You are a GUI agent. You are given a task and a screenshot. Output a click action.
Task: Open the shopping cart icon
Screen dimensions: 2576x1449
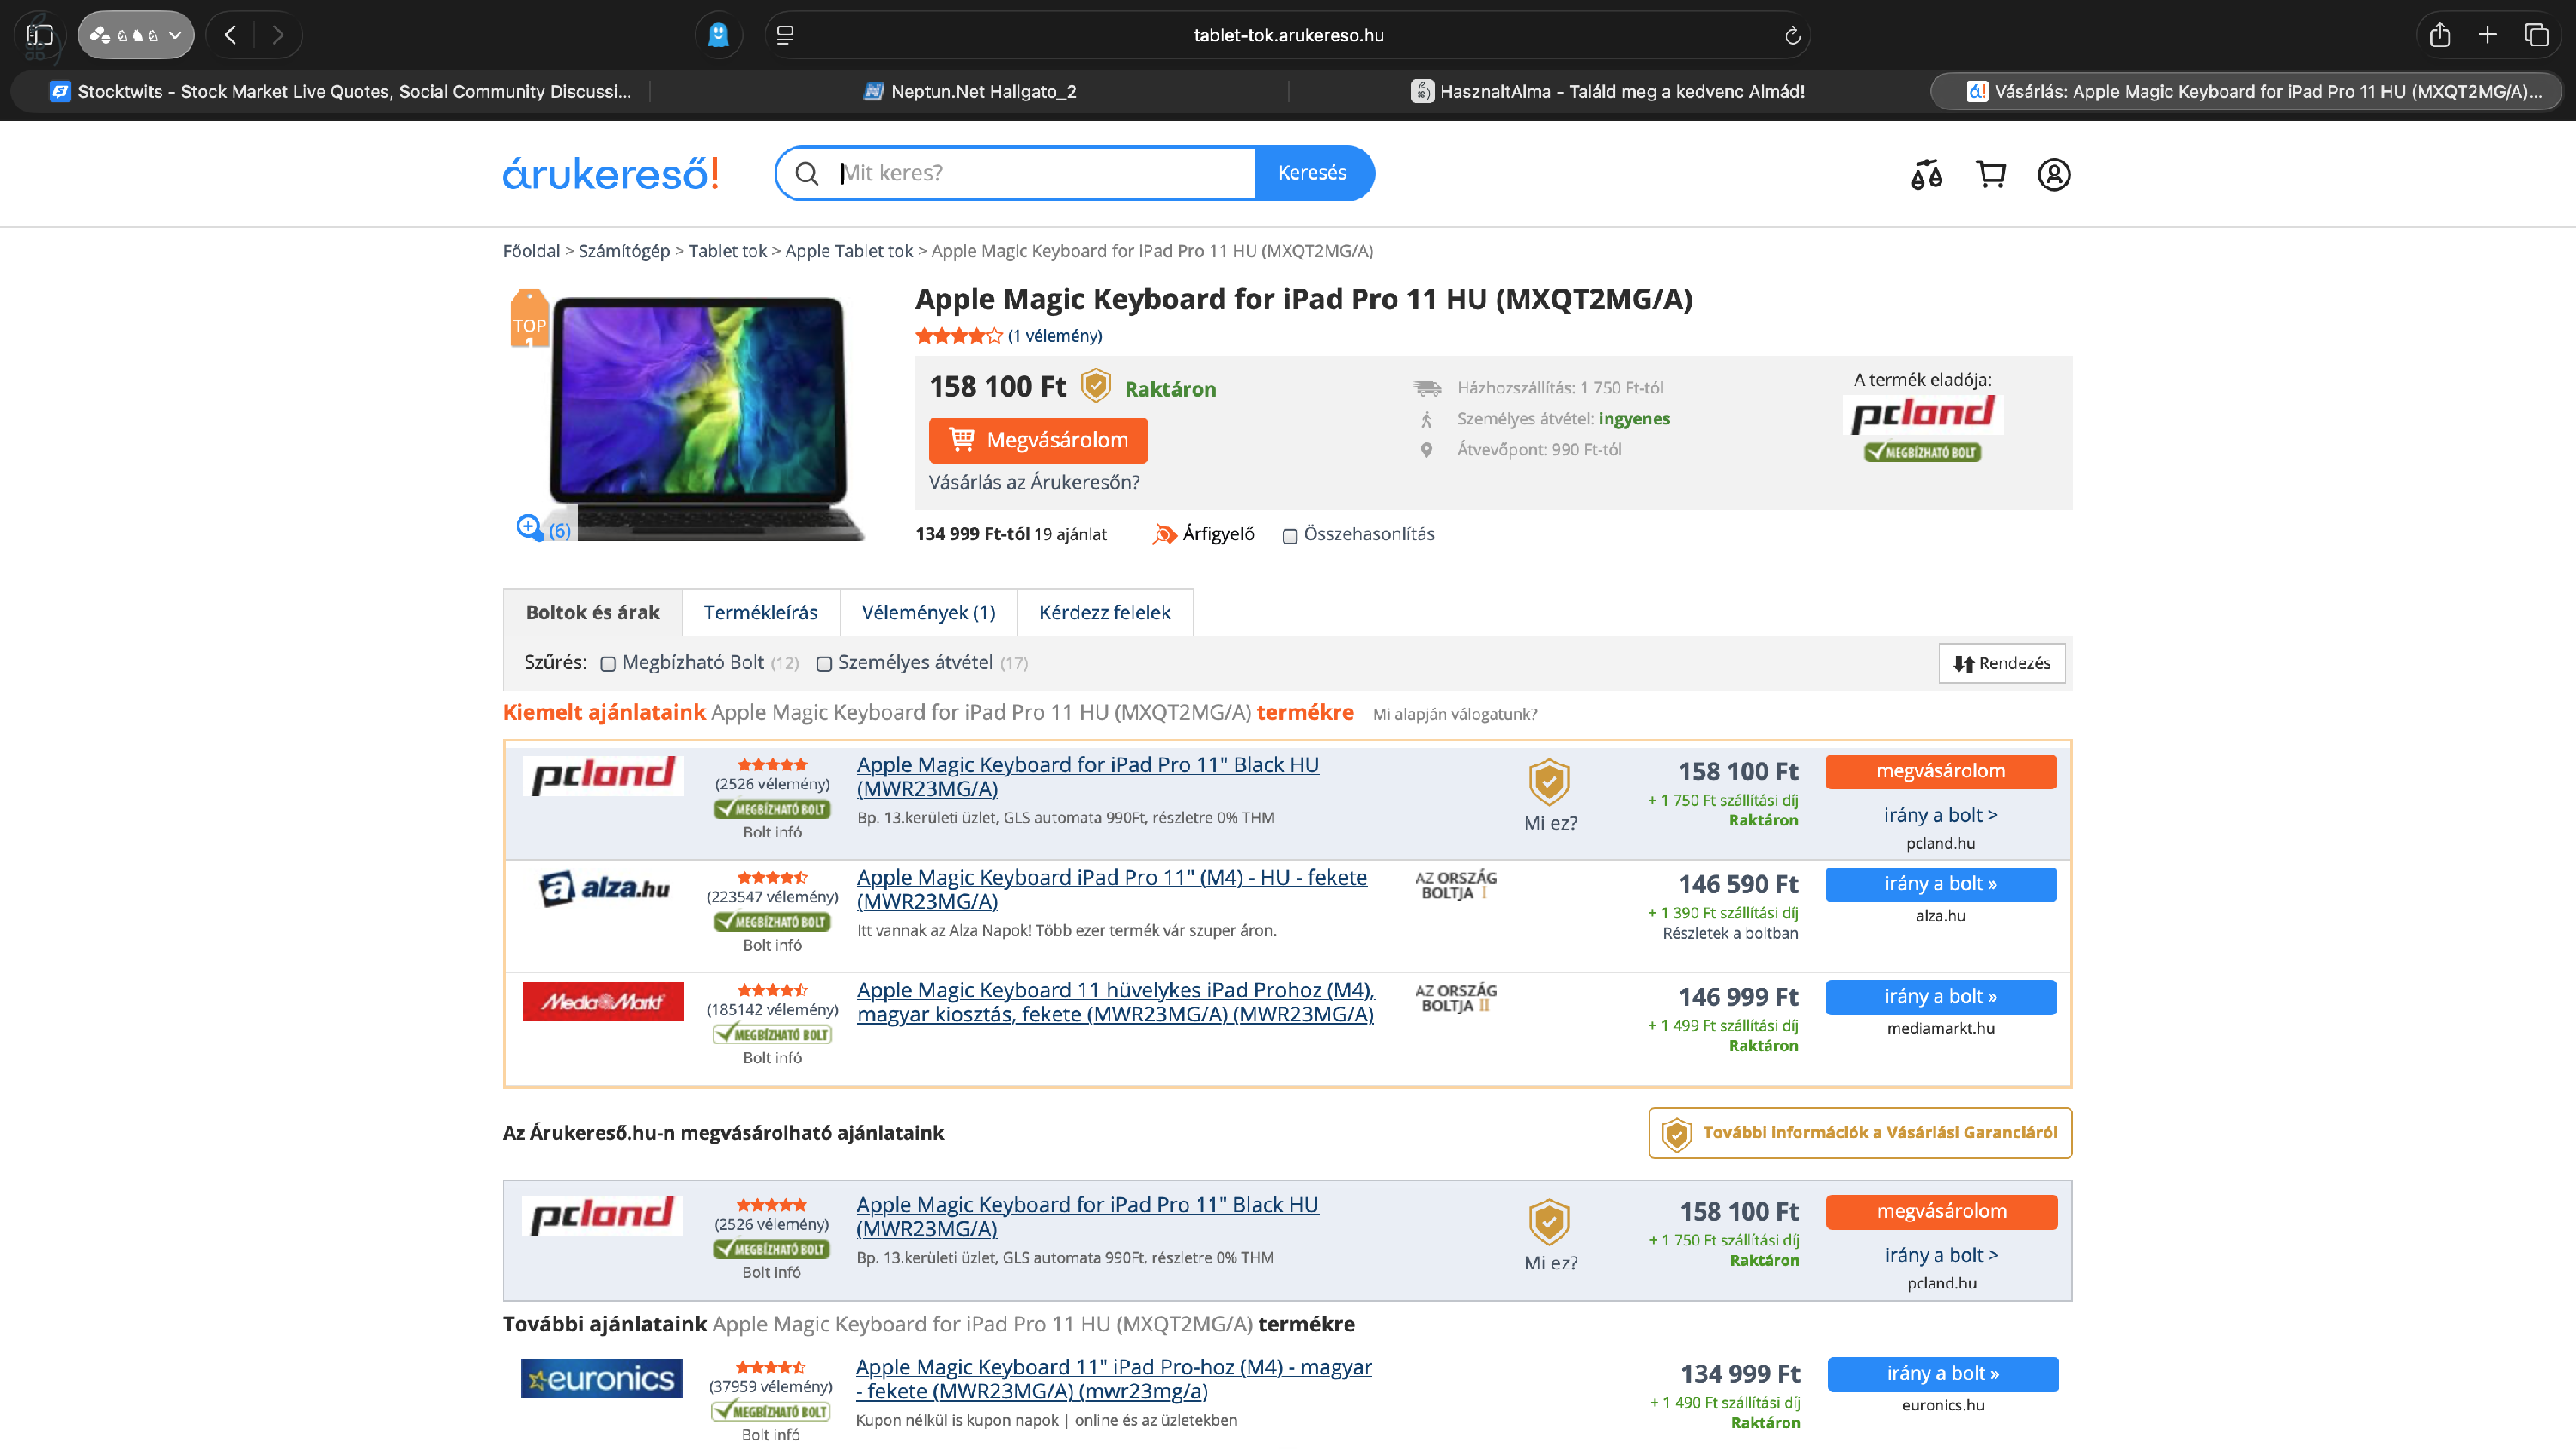(x=1990, y=174)
